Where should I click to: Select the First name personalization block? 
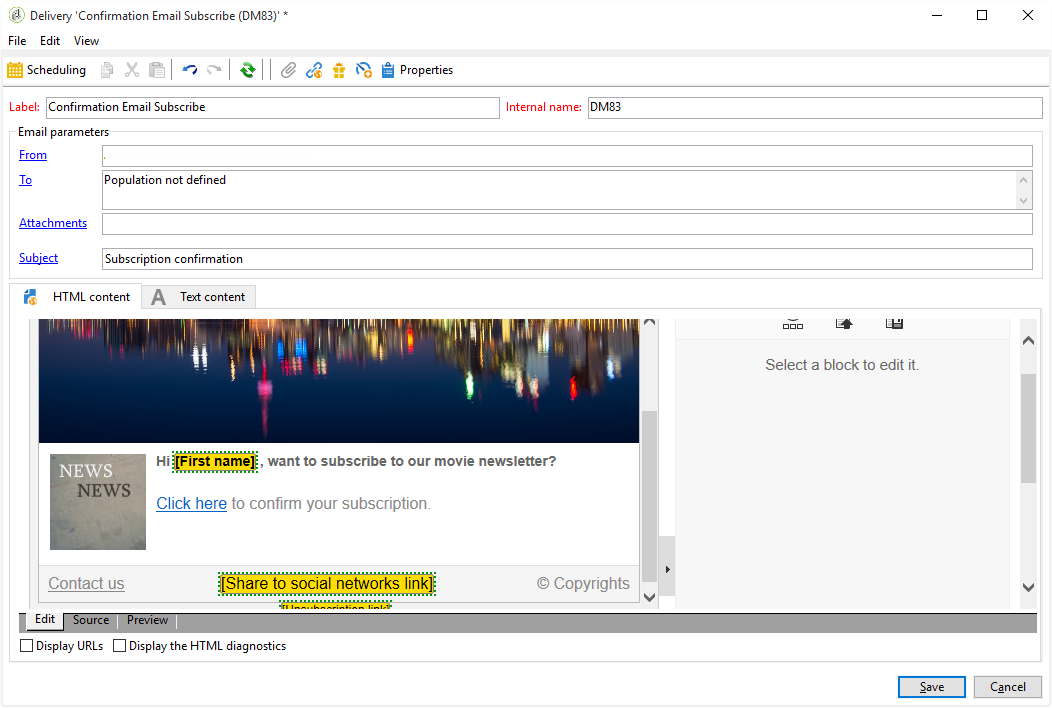pos(215,462)
